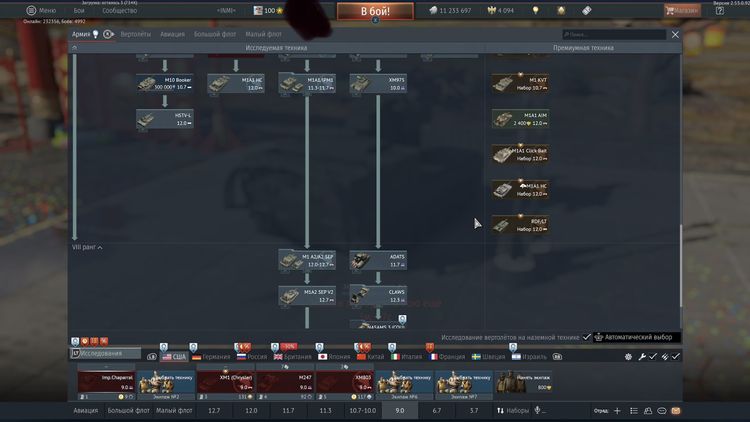This screenshot has height=422, width=750.
Task: Select the США nation flag
Action: point(174,356)
